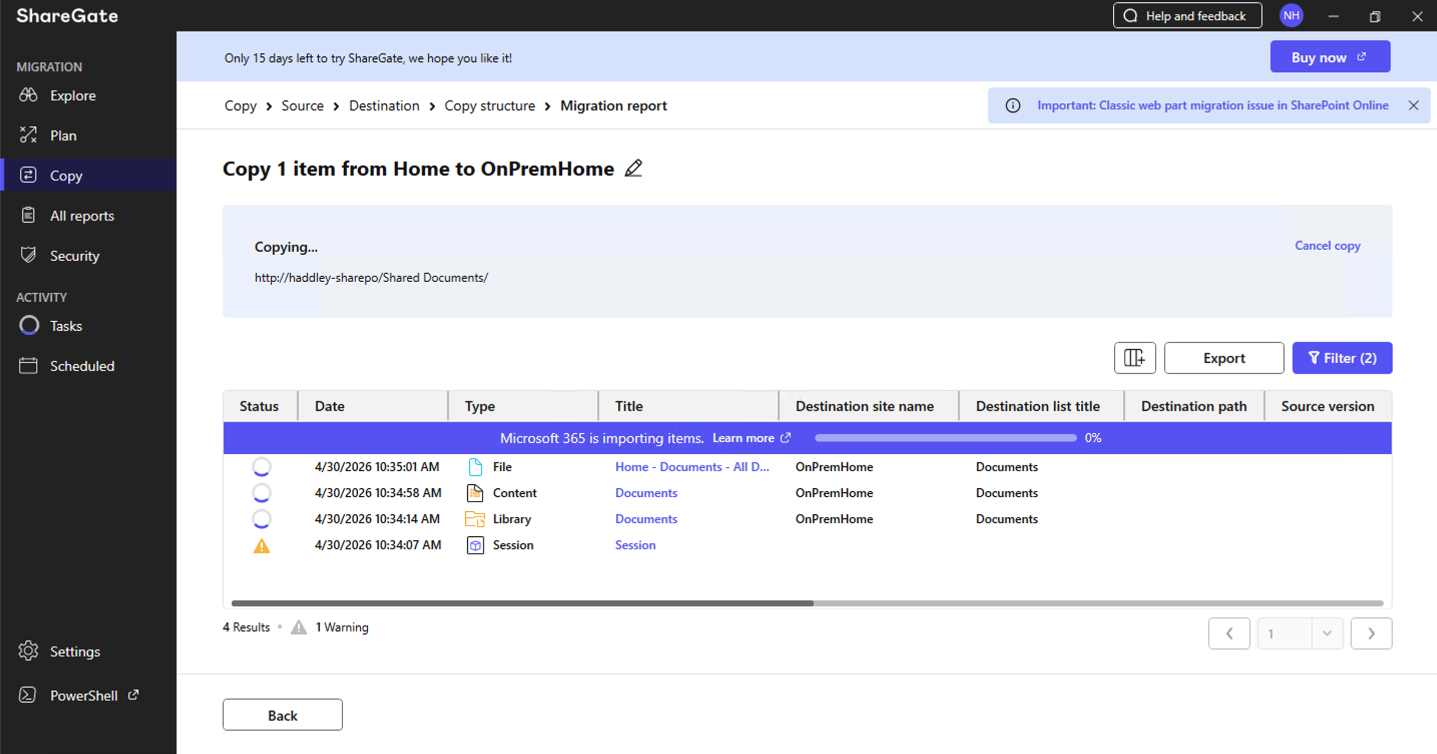Go to Copy breadcrumb step
The image size is (1437, 754).
(x=240, y=105)
